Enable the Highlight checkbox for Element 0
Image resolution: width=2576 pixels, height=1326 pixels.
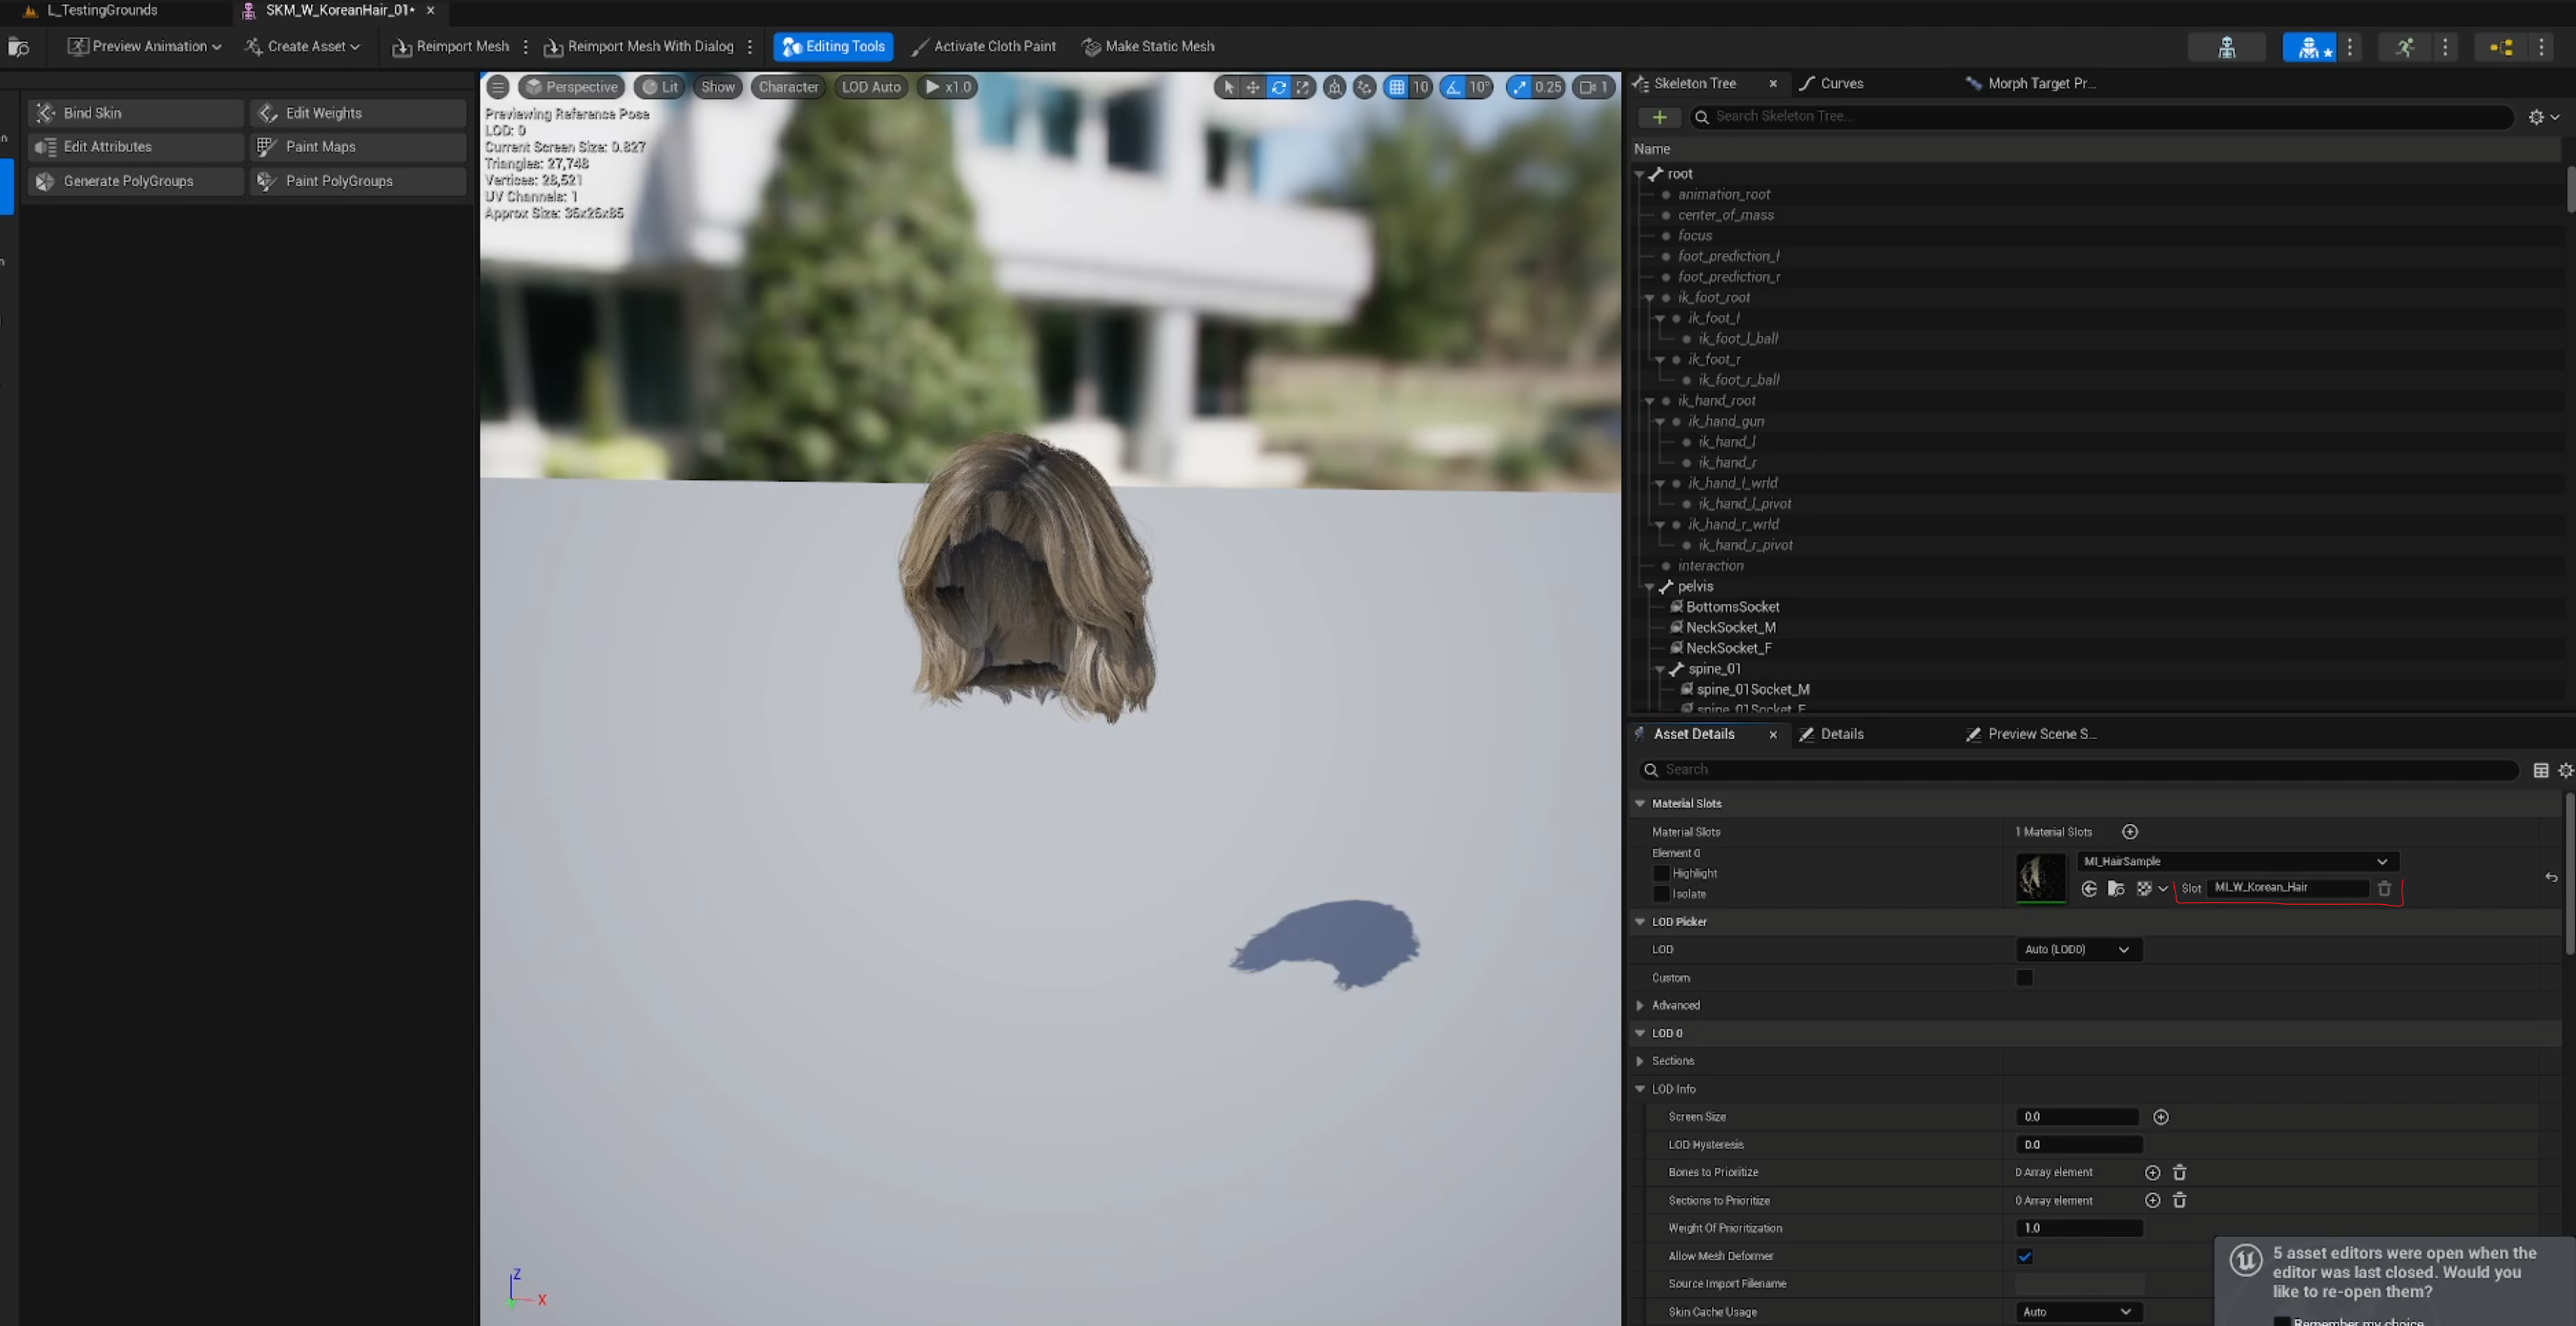click(x=1663, y=873)
